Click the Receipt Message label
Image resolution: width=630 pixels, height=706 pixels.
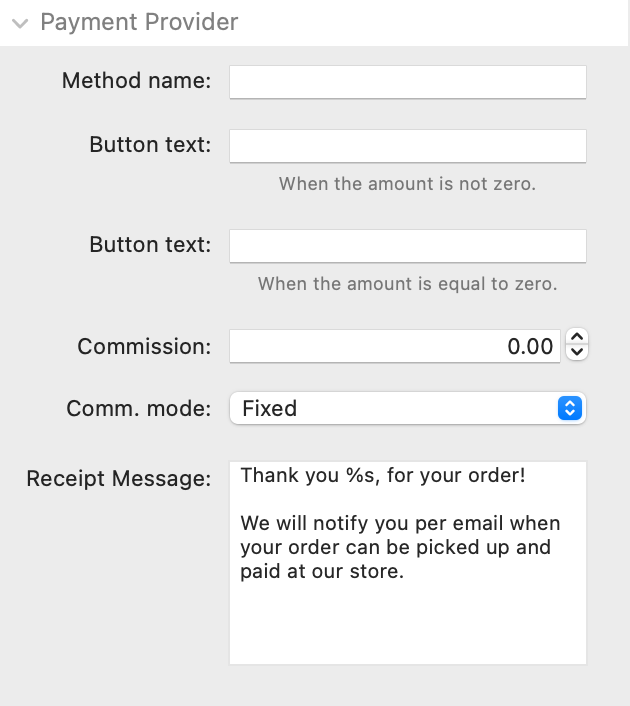(119, 478)
